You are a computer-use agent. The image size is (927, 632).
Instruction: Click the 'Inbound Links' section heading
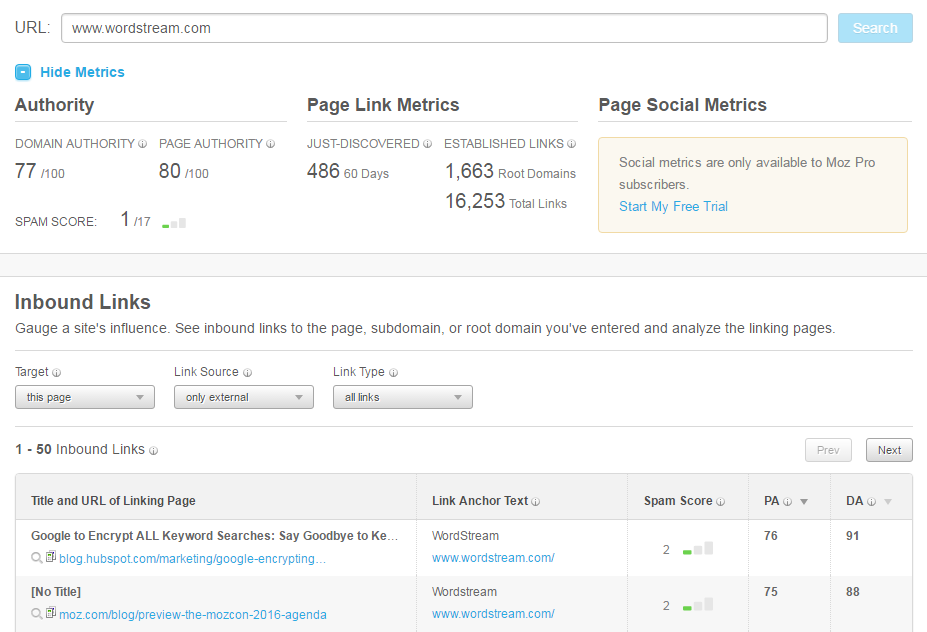[x=83, y=302]
